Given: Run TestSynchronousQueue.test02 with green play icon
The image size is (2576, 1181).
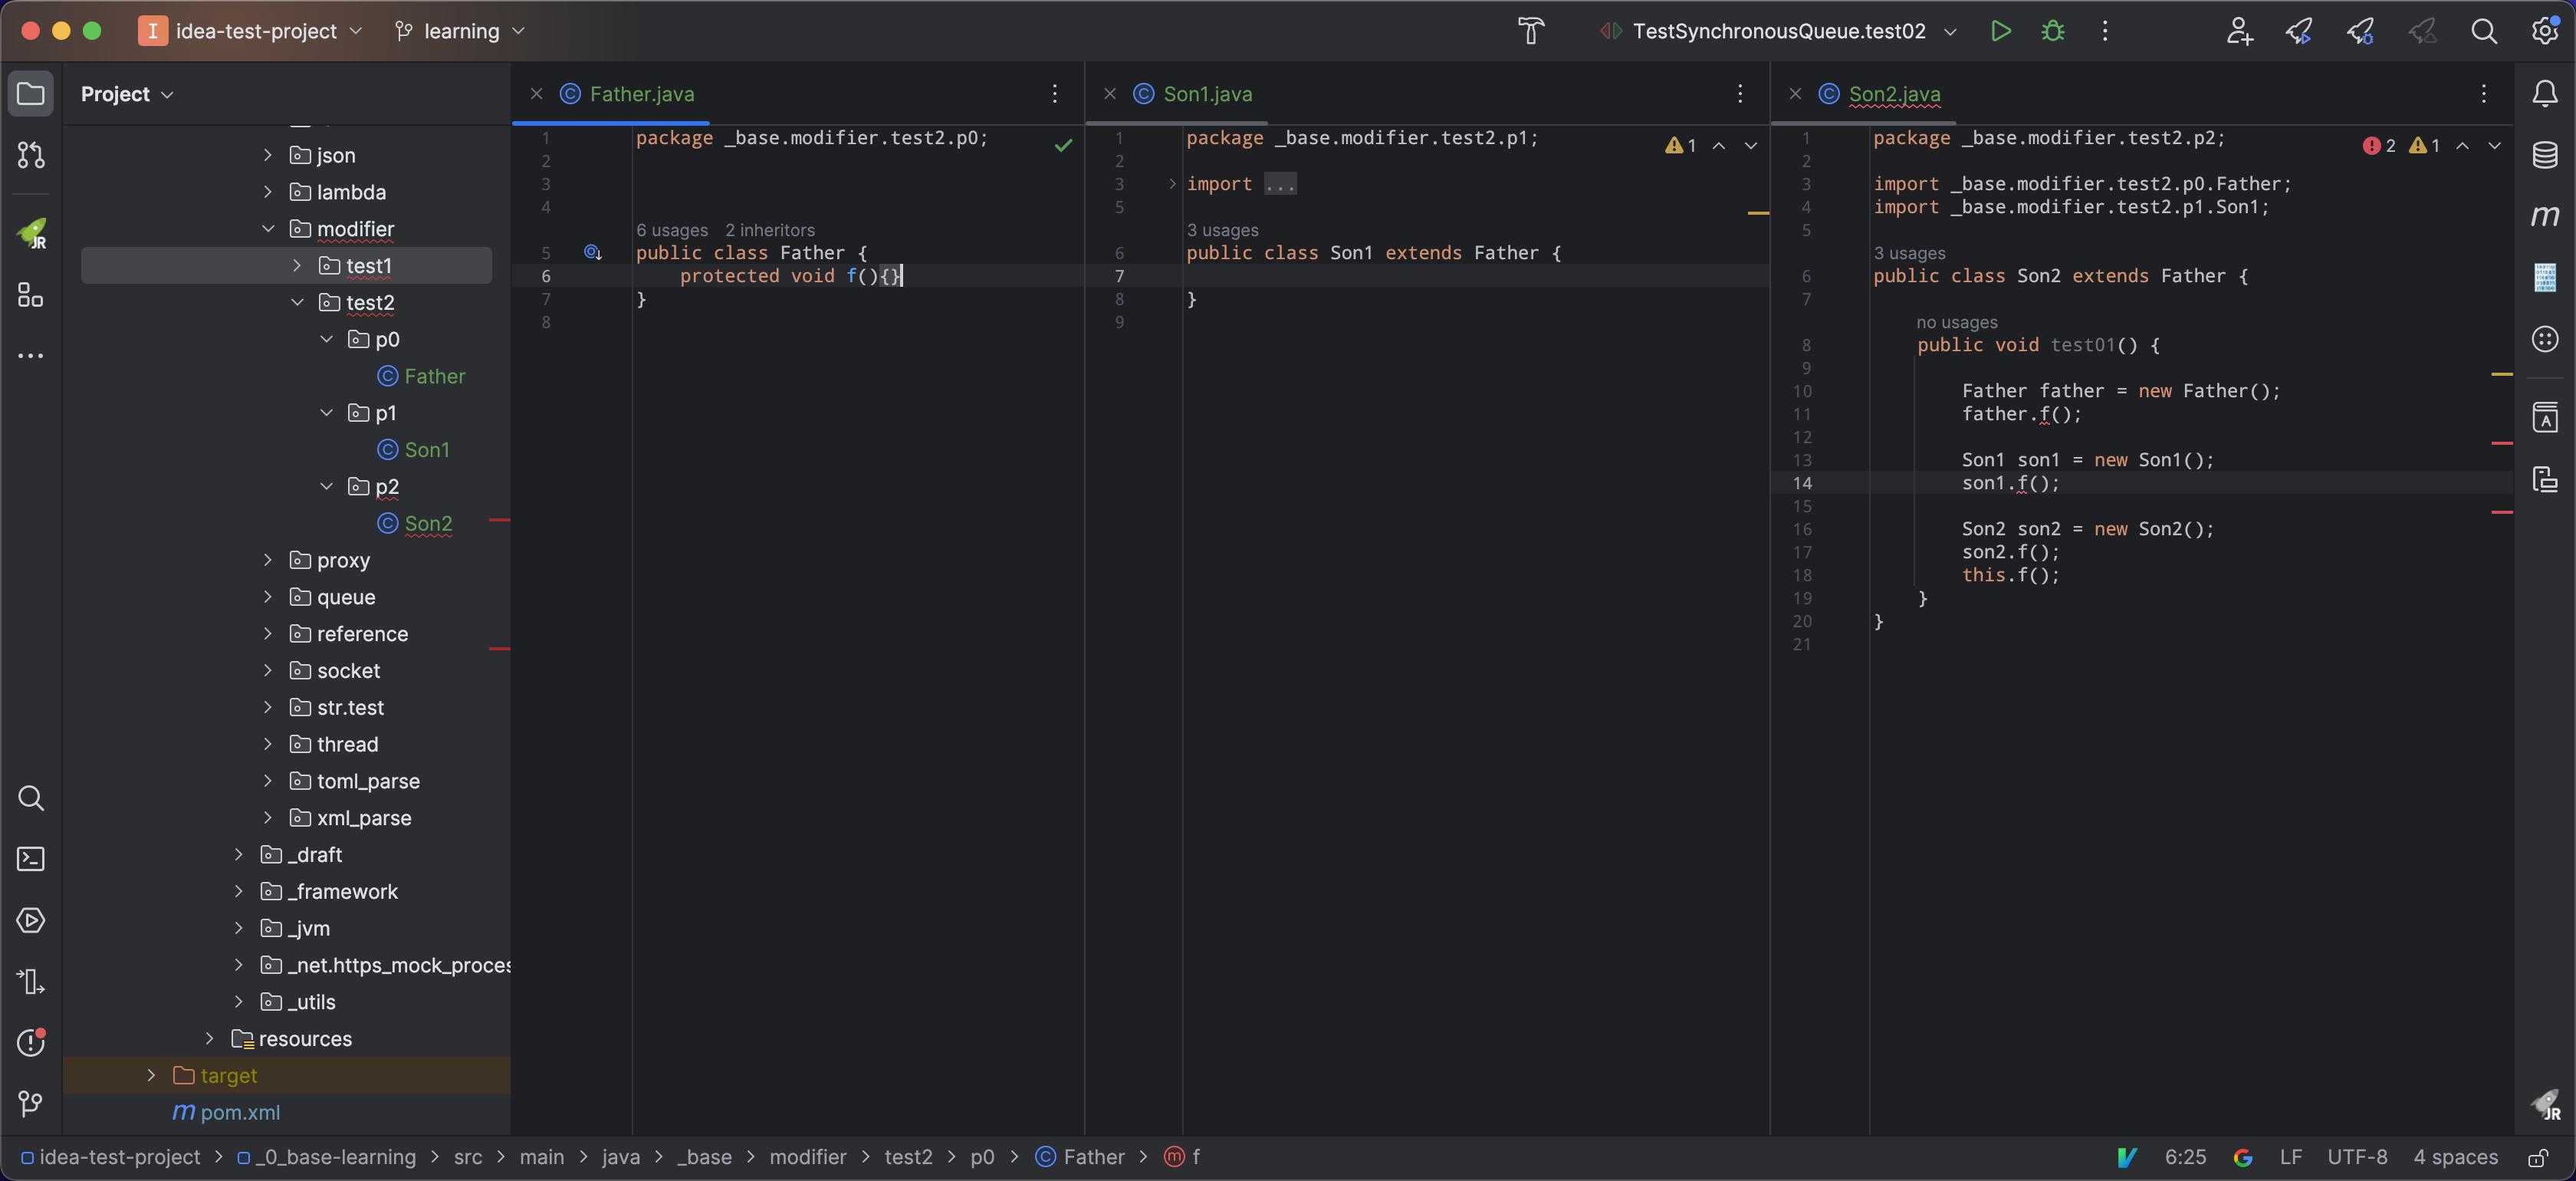Looking at the screenshot, I should tap(2000, 31).
